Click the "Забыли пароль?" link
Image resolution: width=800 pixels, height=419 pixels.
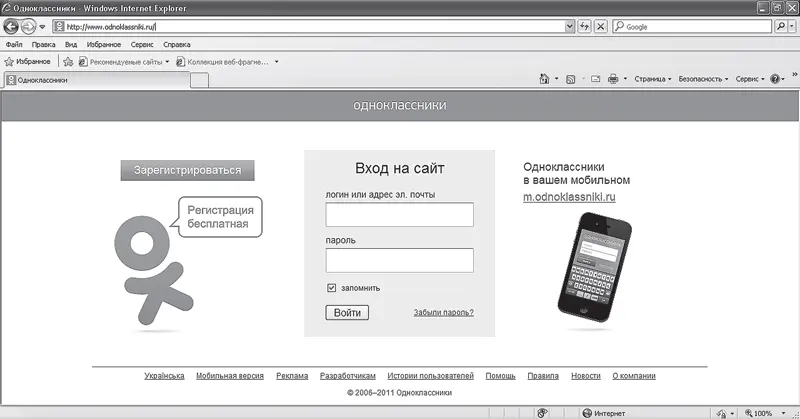(443, 313)
